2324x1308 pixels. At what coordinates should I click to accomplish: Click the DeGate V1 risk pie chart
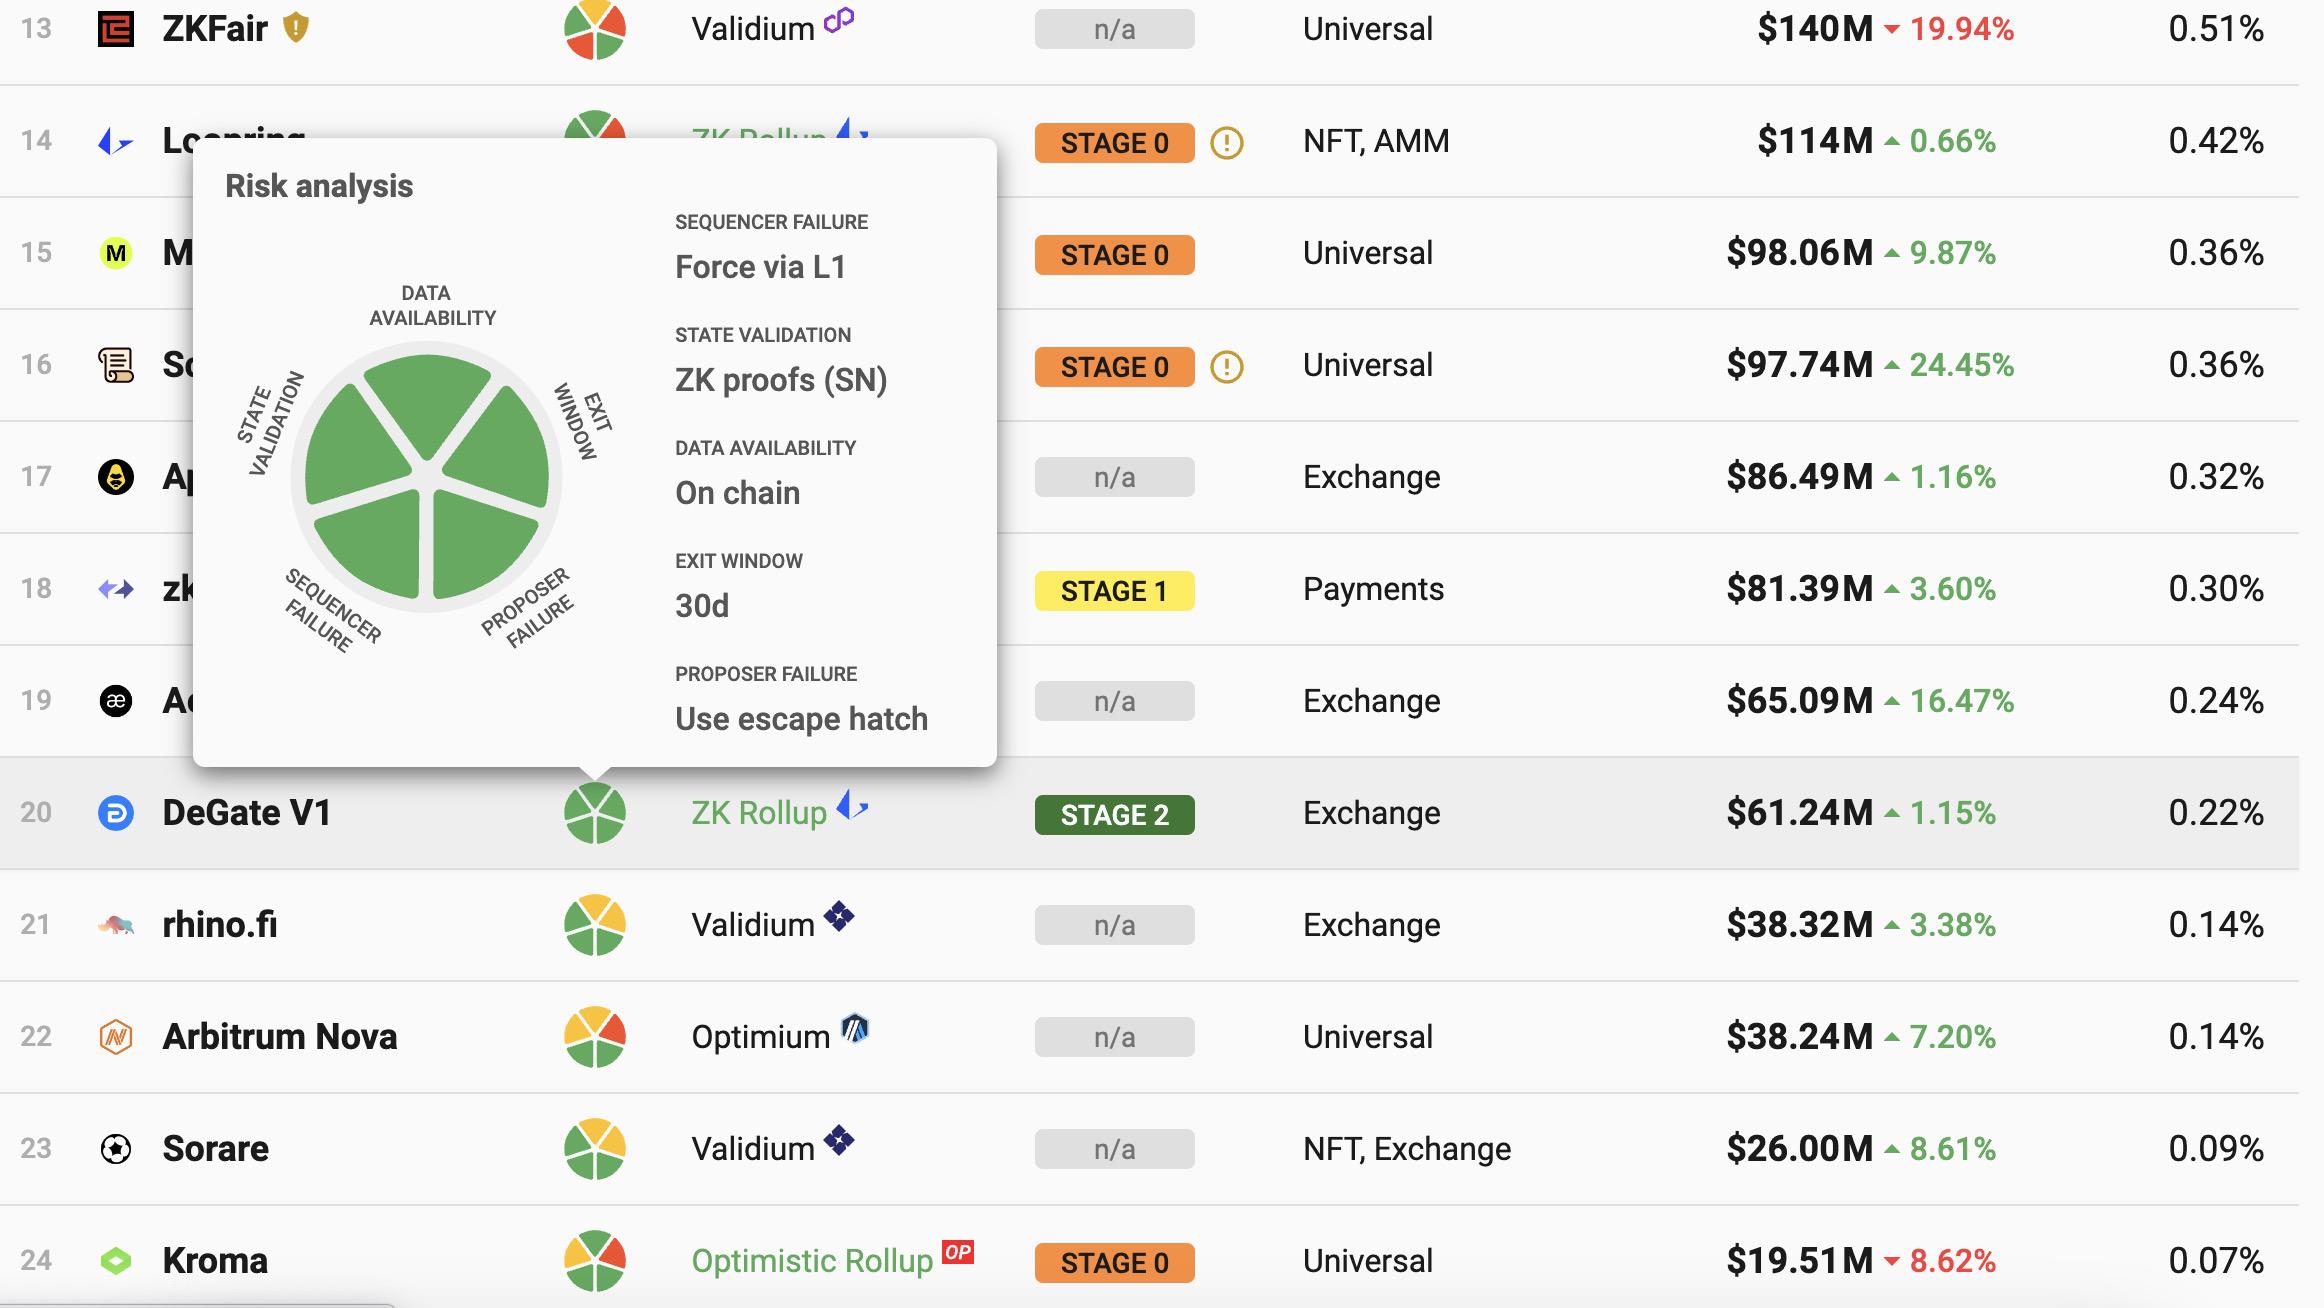595,813
